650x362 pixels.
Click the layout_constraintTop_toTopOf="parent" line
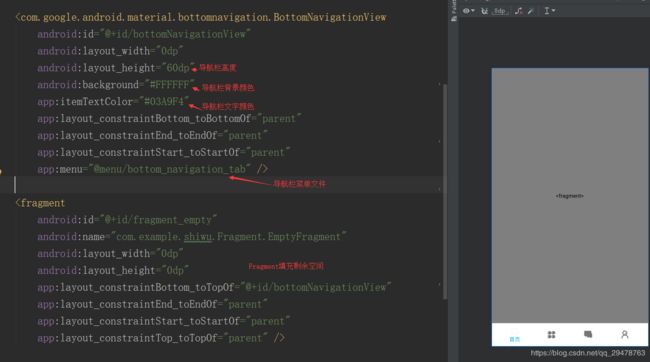161,338
